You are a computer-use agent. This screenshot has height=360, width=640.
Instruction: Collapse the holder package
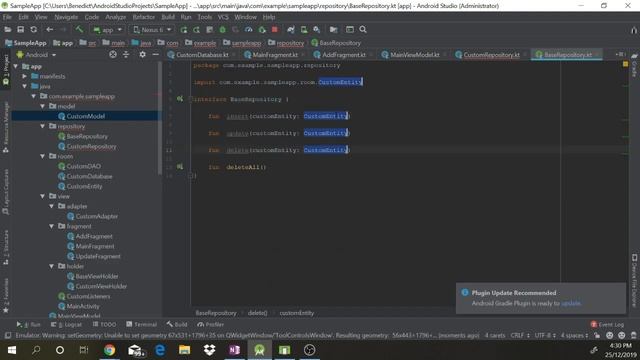click(x=51, y=266)
